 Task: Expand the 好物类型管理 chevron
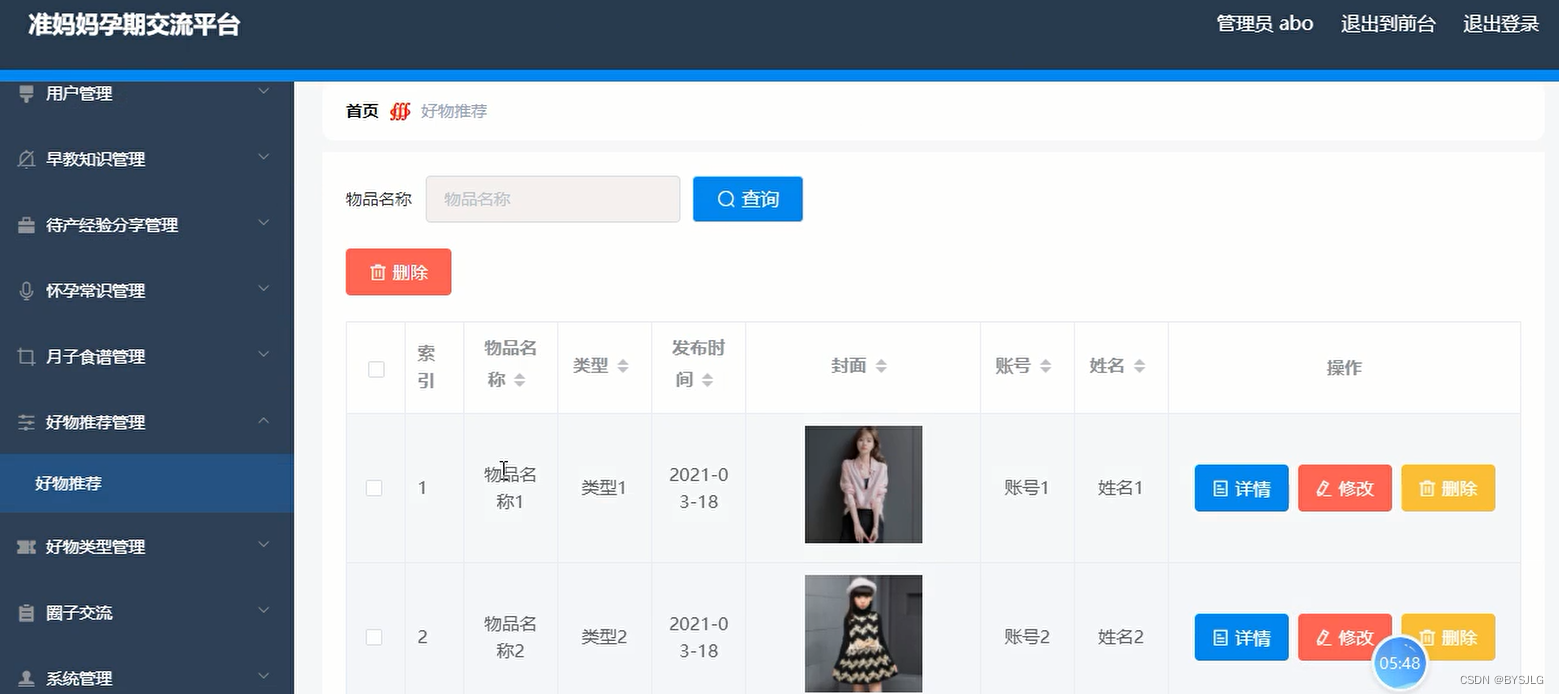click(x=264, y=545)
